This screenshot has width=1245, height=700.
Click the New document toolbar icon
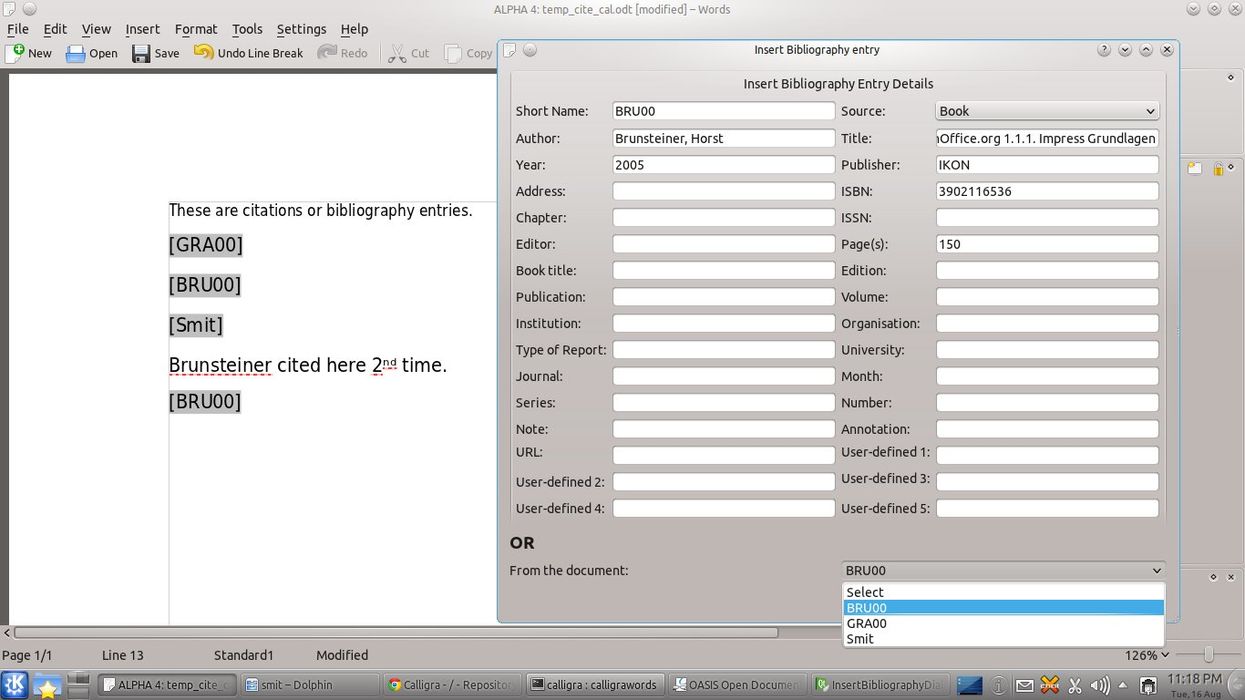pos(17,53)
